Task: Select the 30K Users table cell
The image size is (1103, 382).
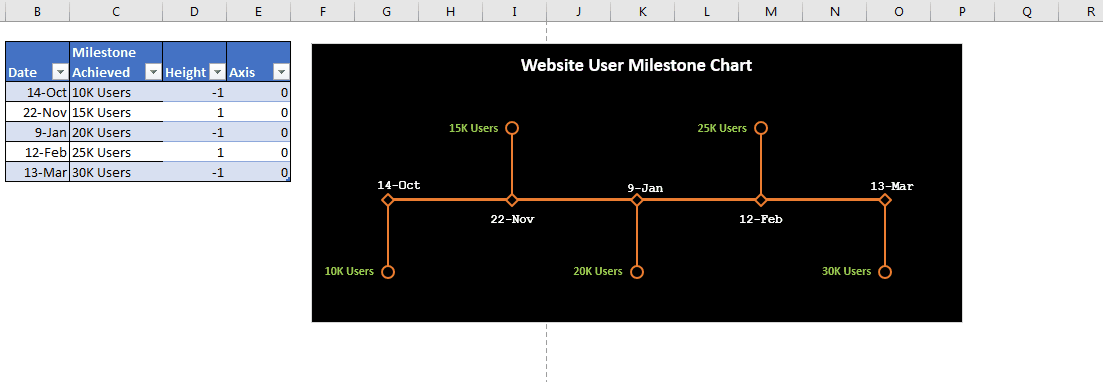Action: point(116,172)
